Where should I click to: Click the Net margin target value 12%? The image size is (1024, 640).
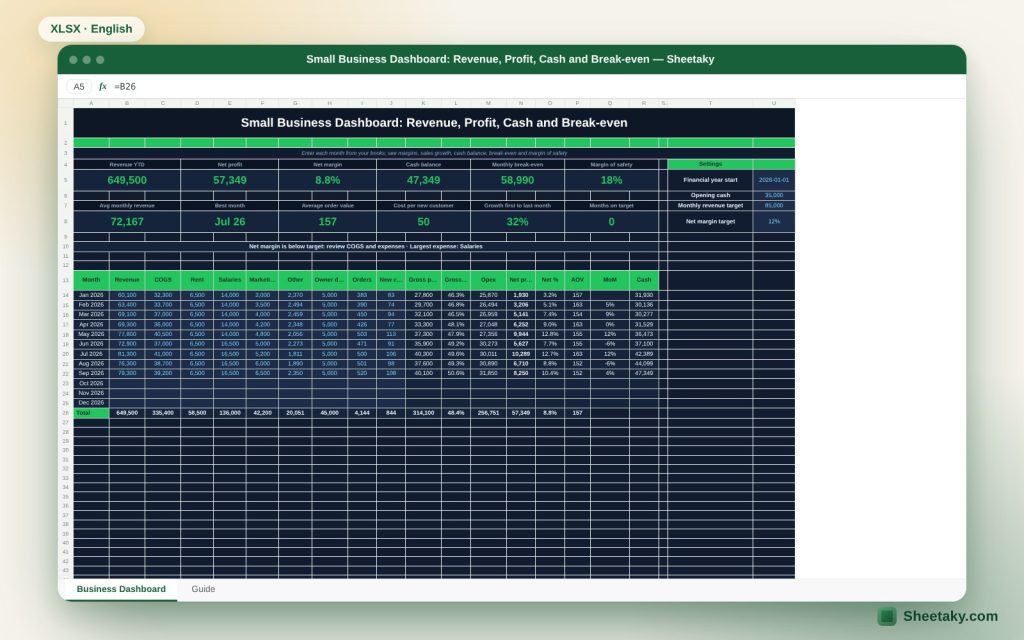774,221
